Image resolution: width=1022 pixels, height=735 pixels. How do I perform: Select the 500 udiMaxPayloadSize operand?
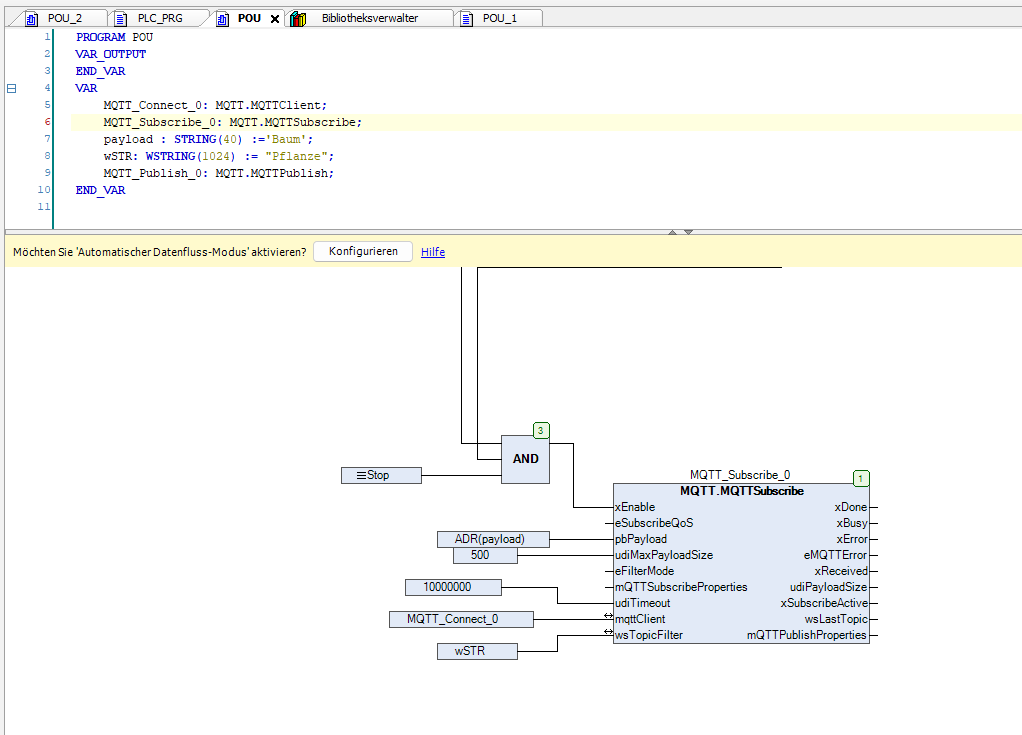pos(484,555)
